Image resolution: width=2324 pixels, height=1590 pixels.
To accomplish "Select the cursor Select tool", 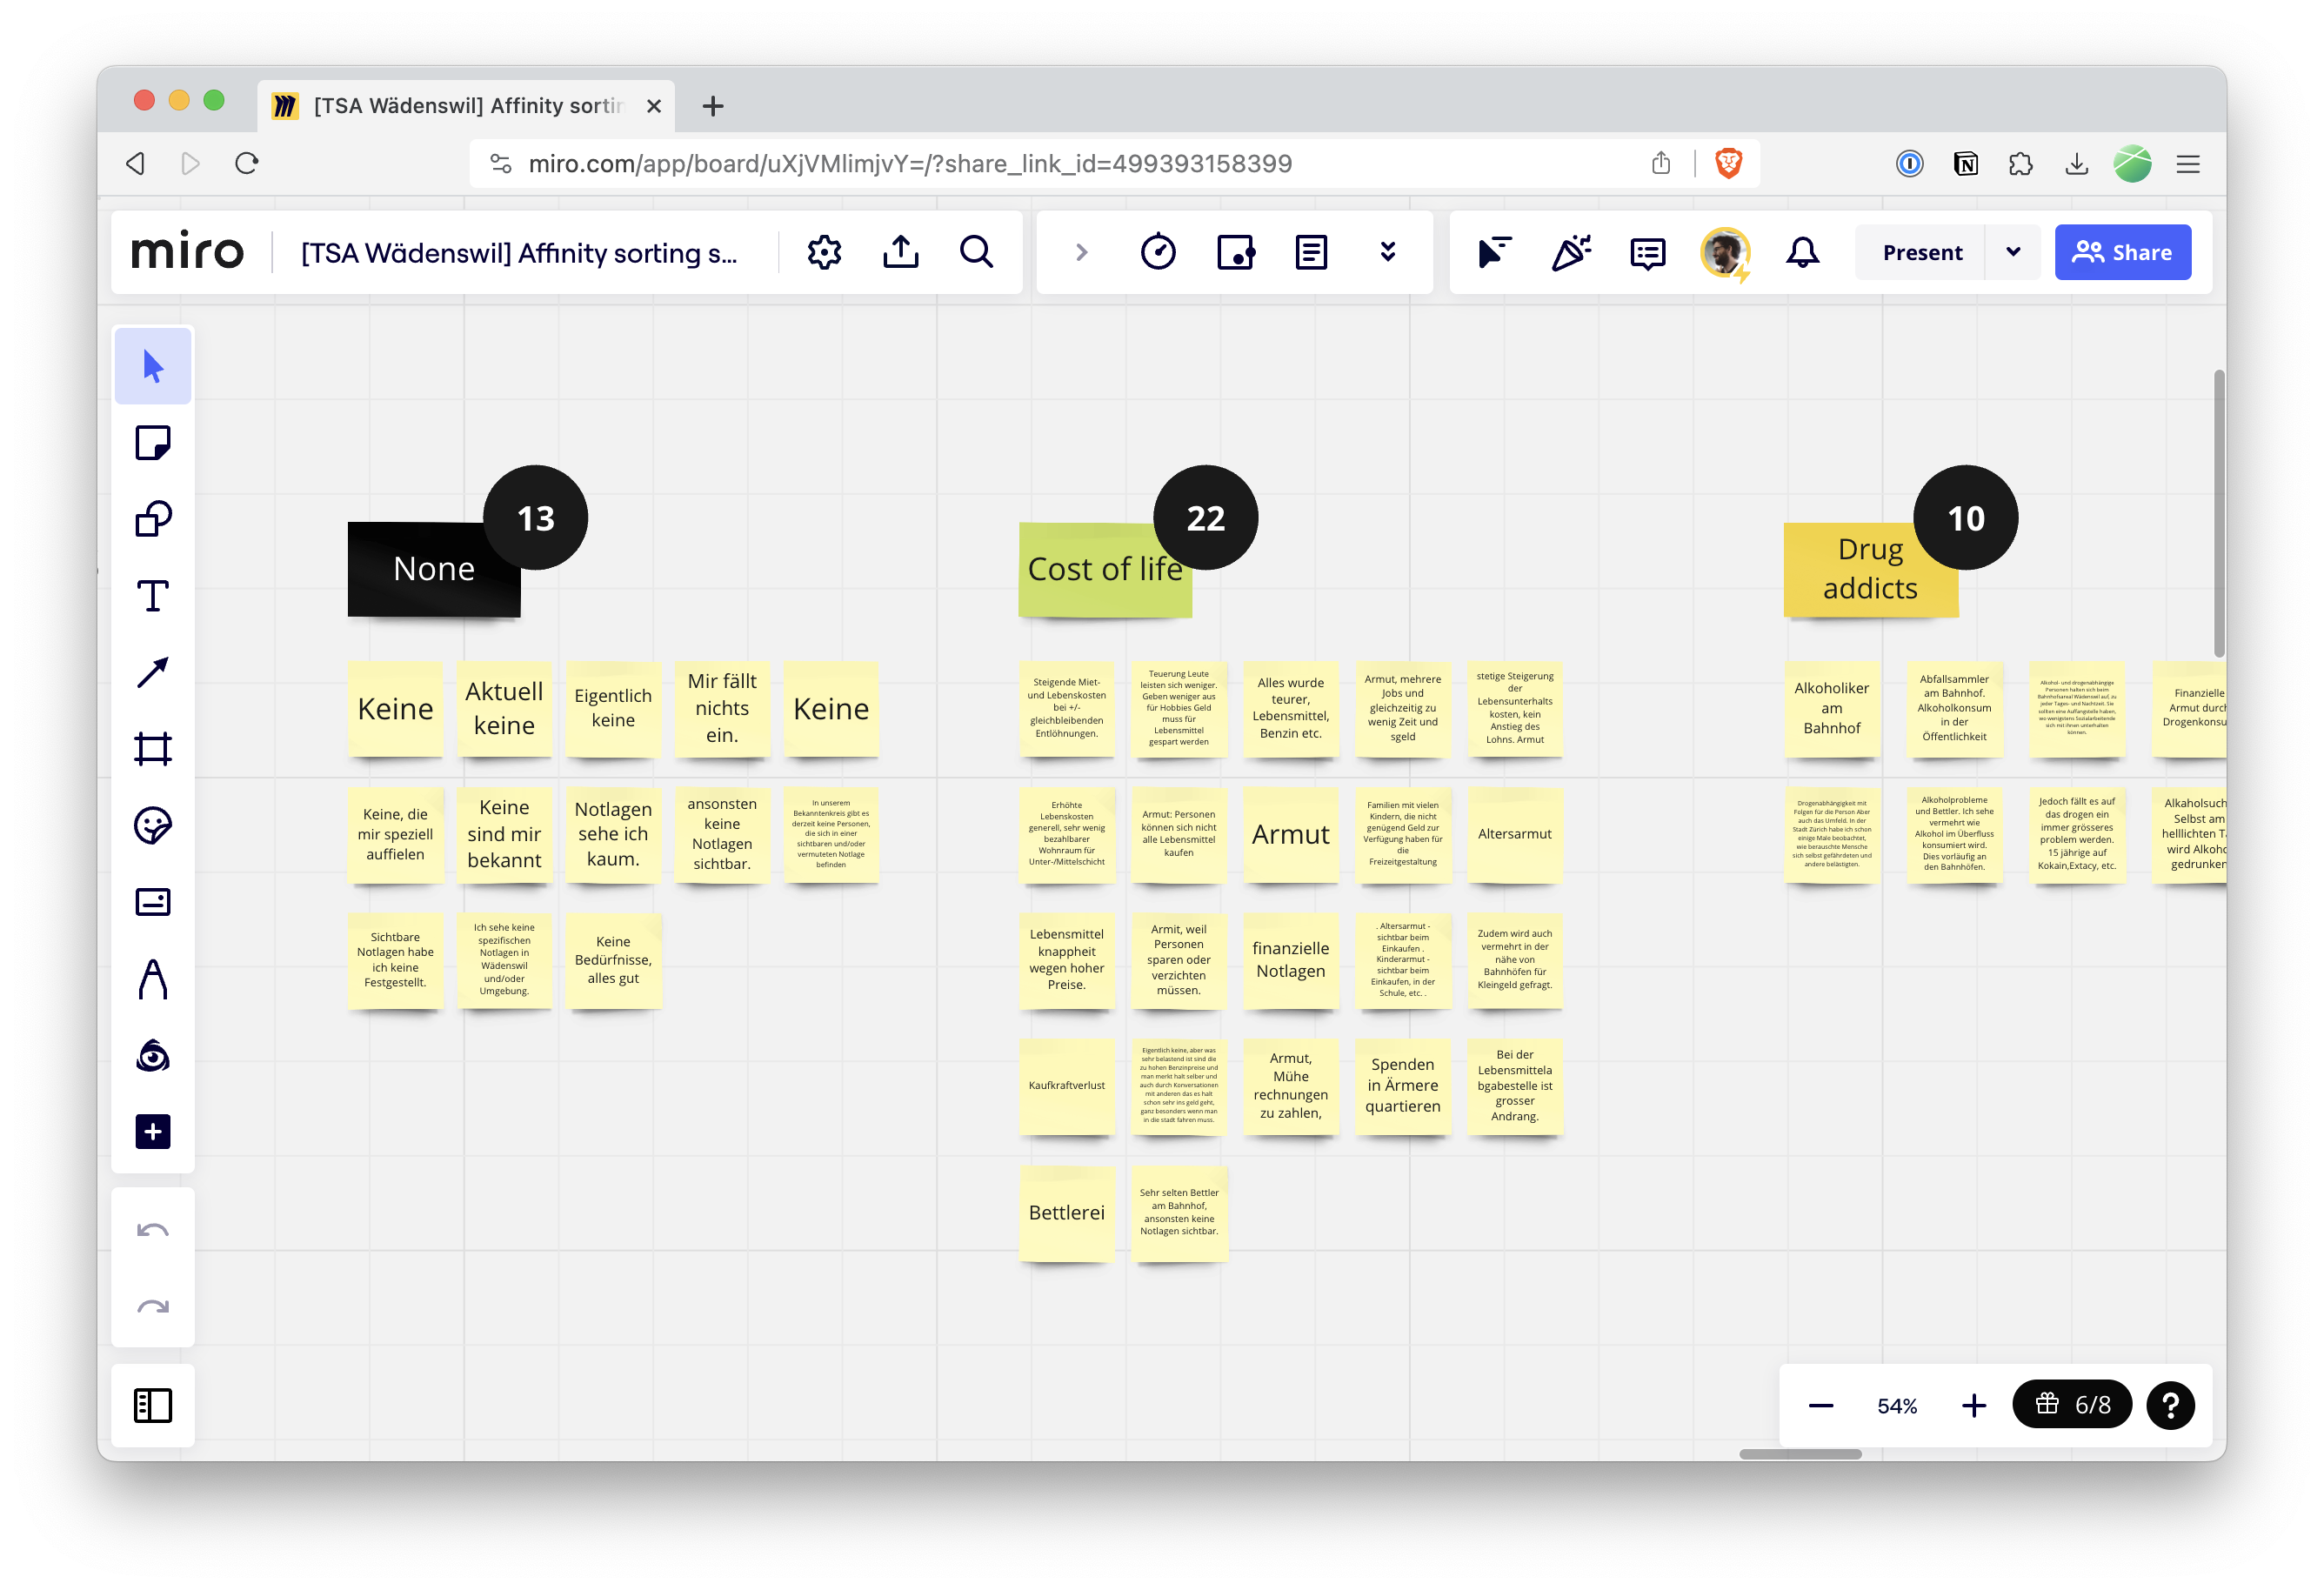I will [x=153, y=366].
